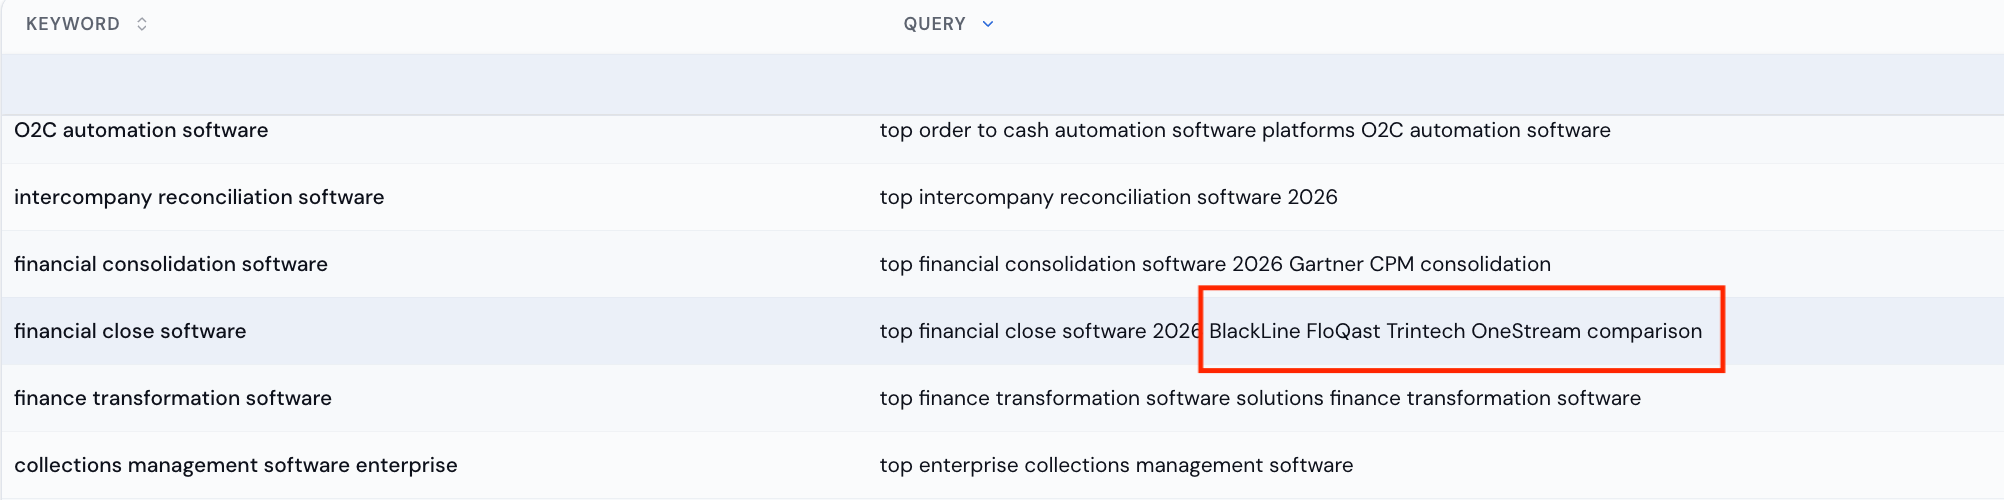Click the empty highlighted row below headers
The width and height of the screenshot is (2004, 500).
coord(1002,84)
